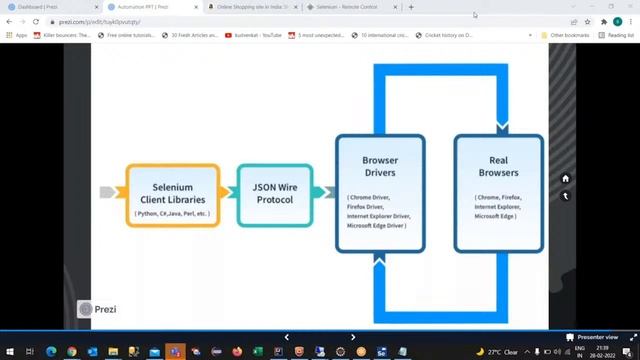640x360 pixels.
Task: Close the Automation PPT tab
Action: (196, 7)
